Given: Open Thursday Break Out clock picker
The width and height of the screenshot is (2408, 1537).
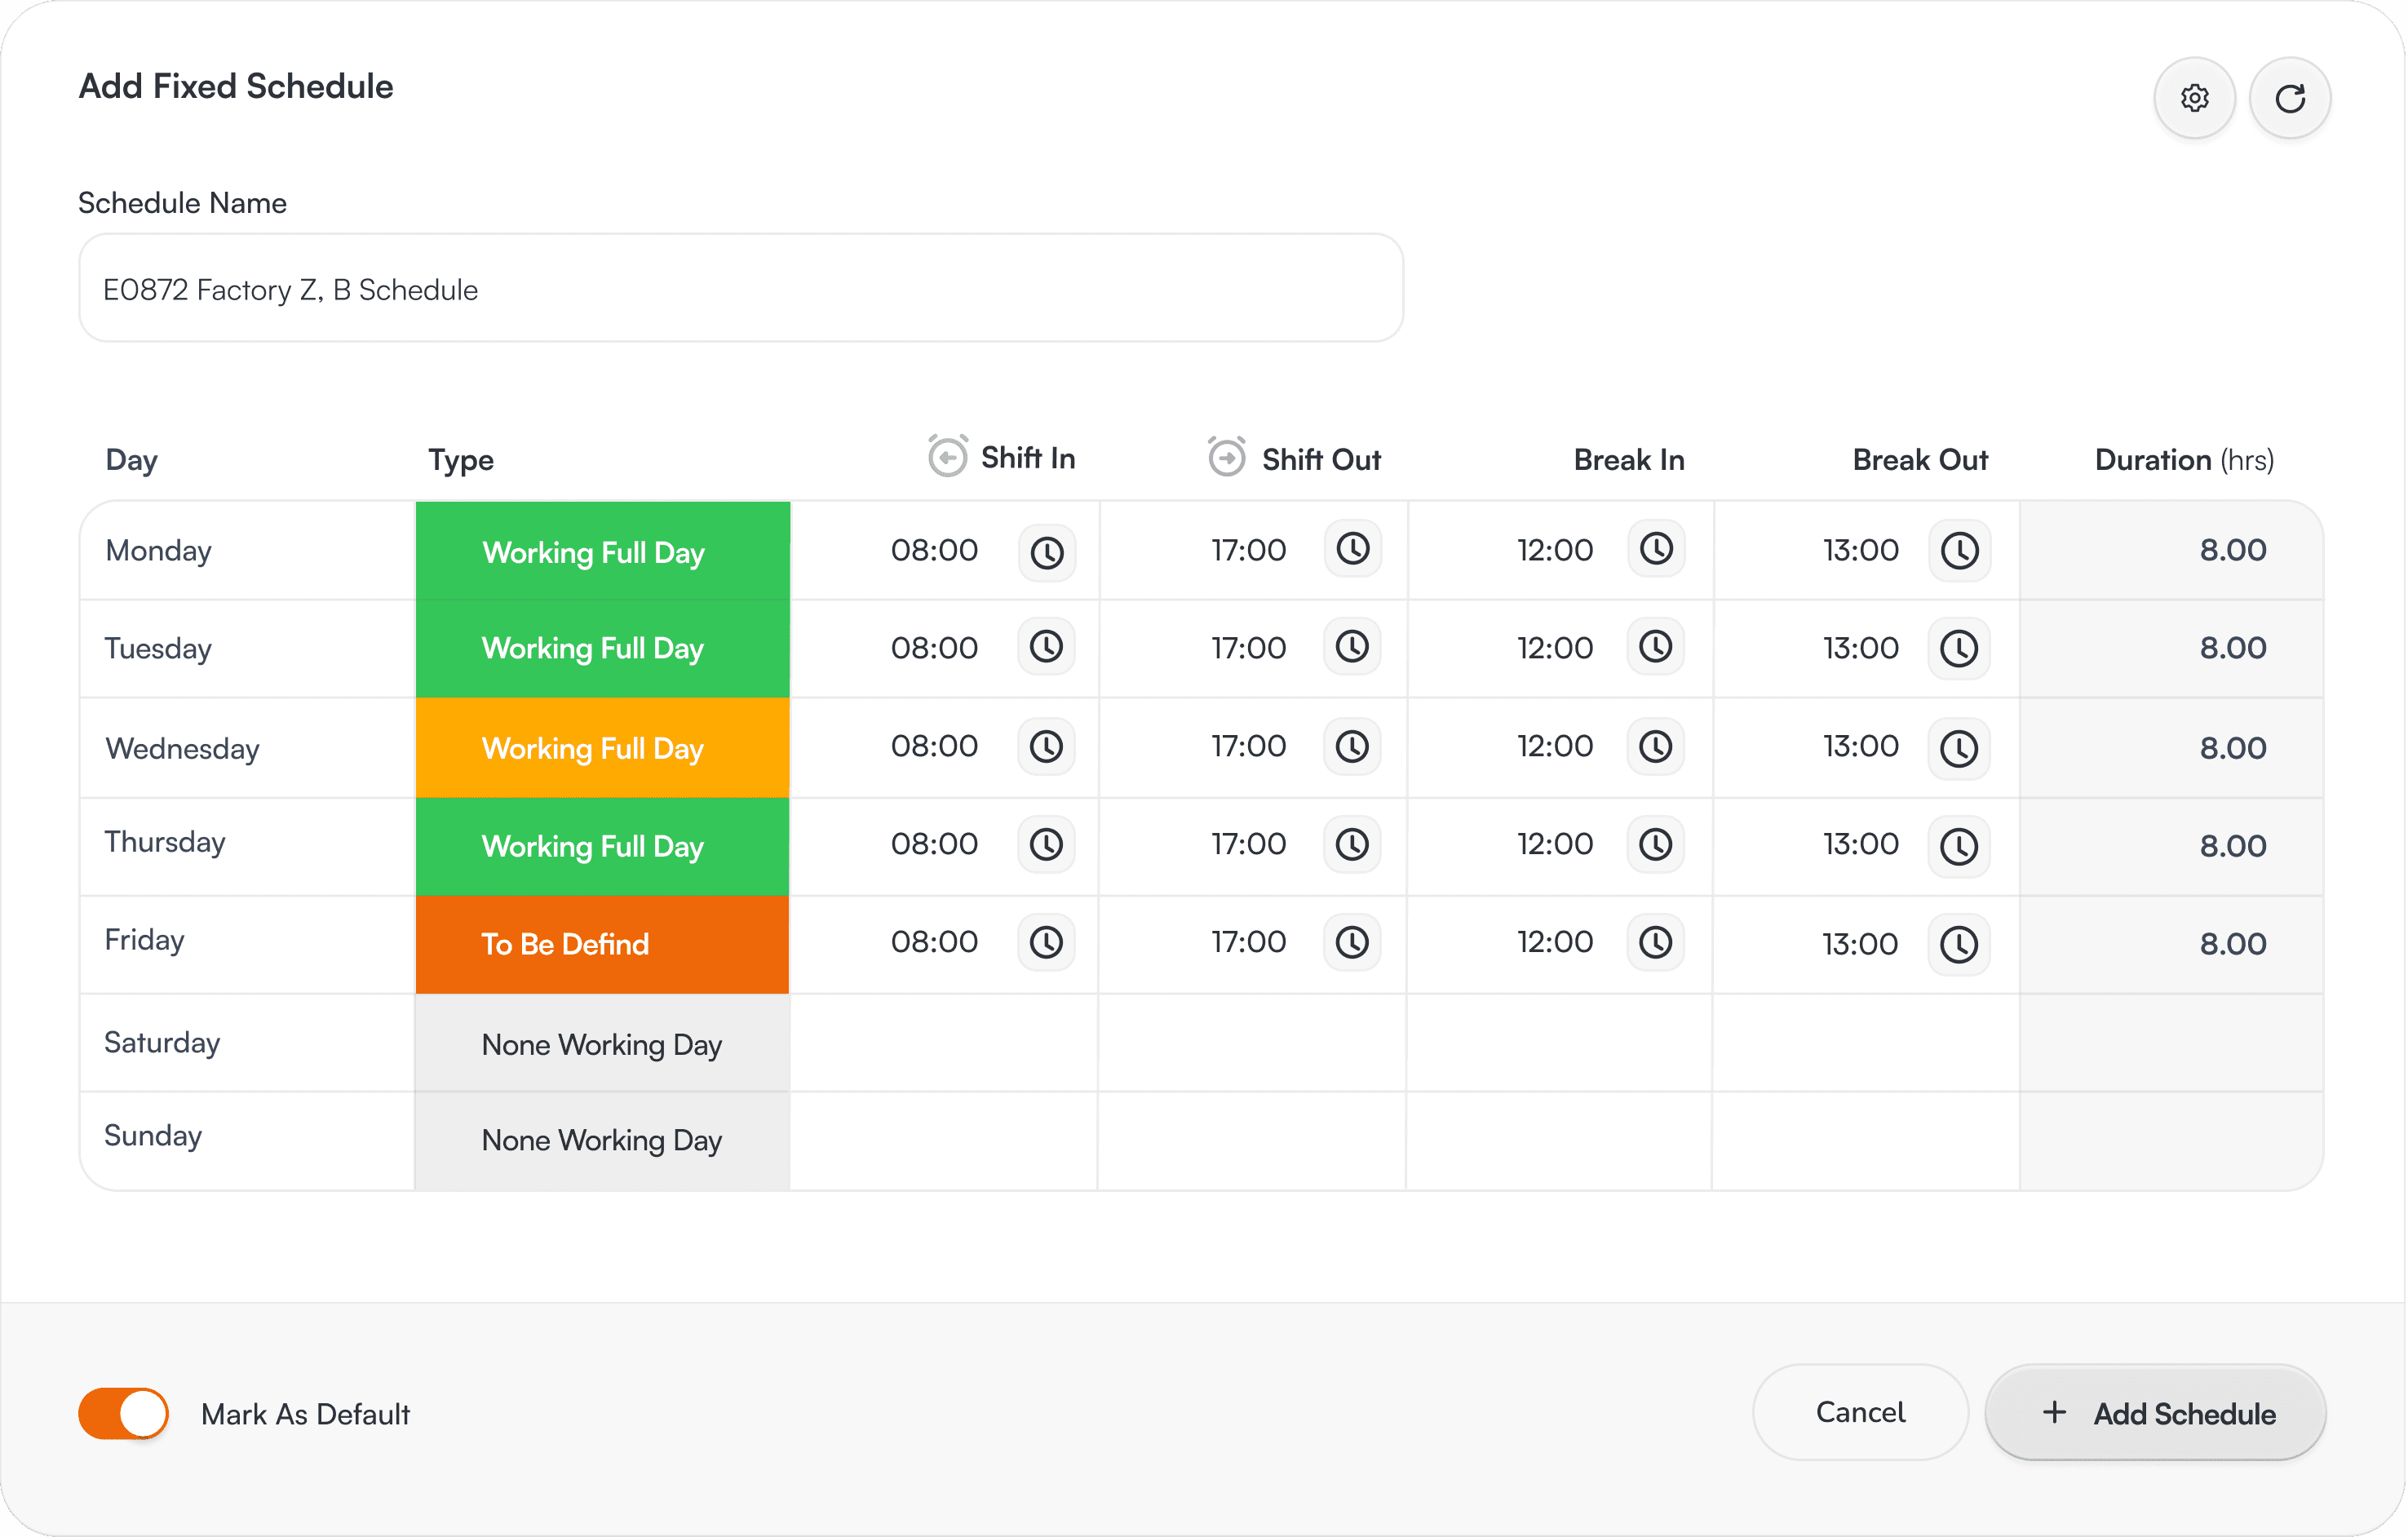Looking at the screenshot, I should click(1958, 847).
